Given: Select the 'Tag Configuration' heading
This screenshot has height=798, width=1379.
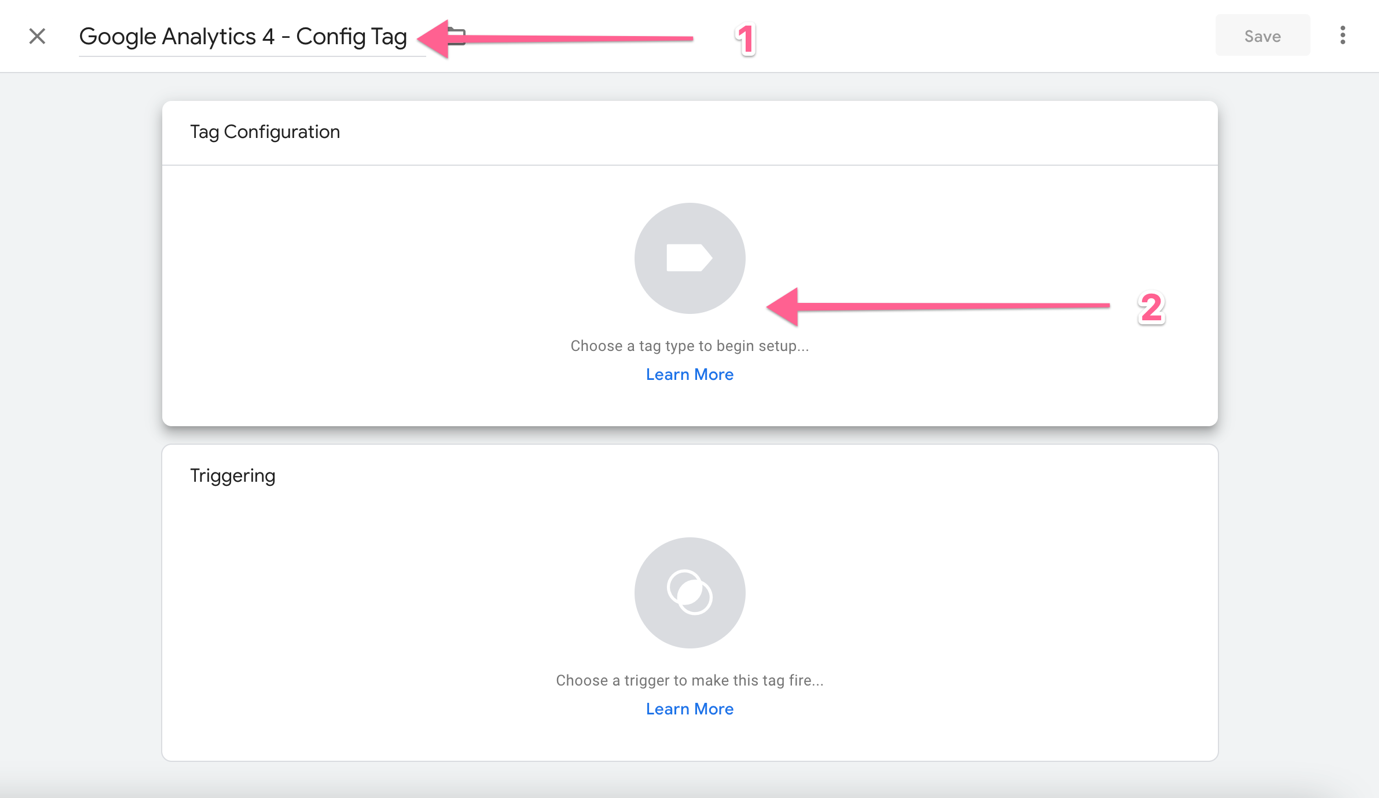Looking at the screenshot, I should (x=265, y=132).
